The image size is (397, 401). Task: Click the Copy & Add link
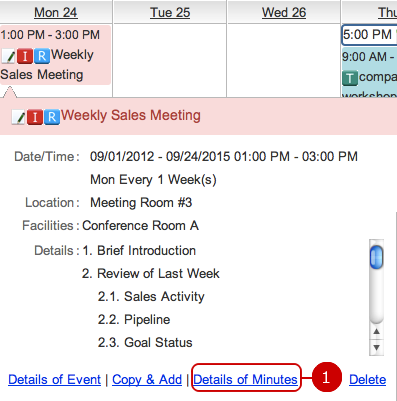tap(147, 380)
